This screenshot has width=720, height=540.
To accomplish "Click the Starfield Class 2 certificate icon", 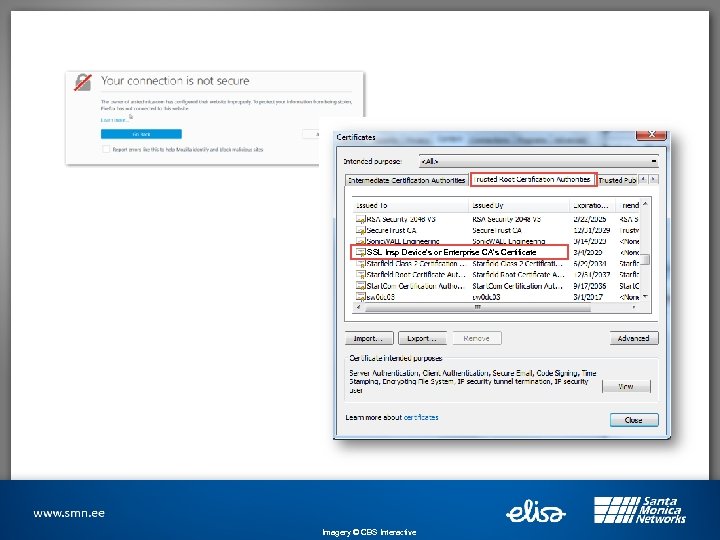I will point(360,264).
